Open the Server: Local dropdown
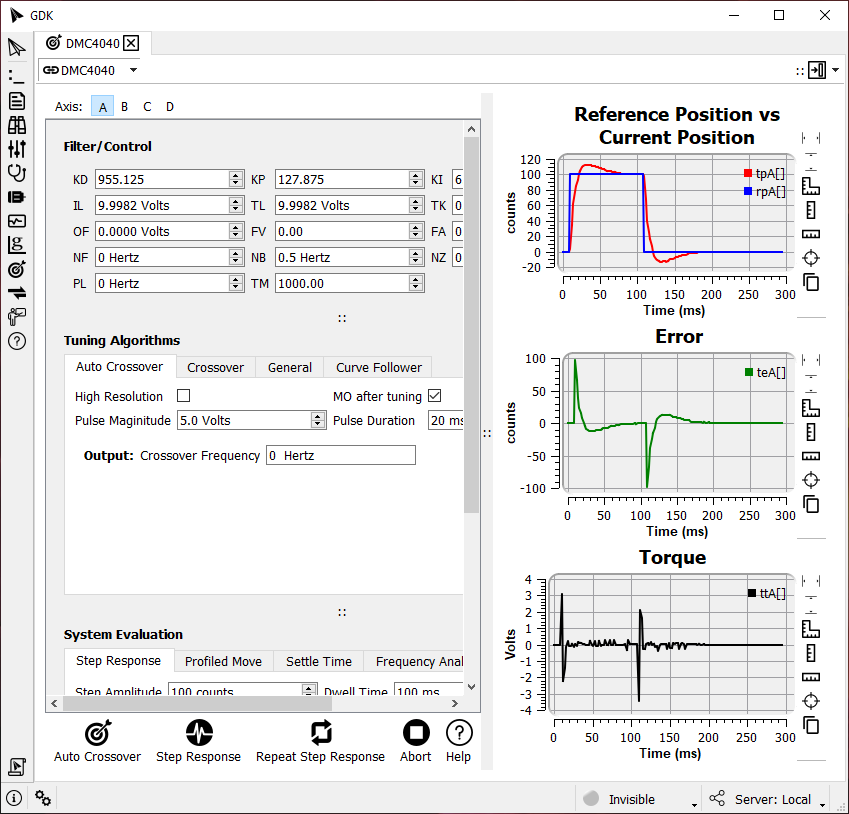 coord(822,801)
